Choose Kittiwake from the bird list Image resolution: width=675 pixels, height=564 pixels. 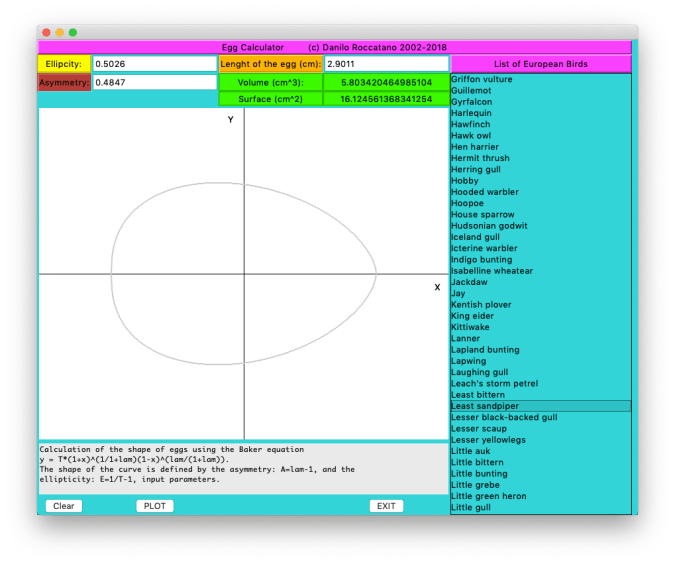coord(470,327)
